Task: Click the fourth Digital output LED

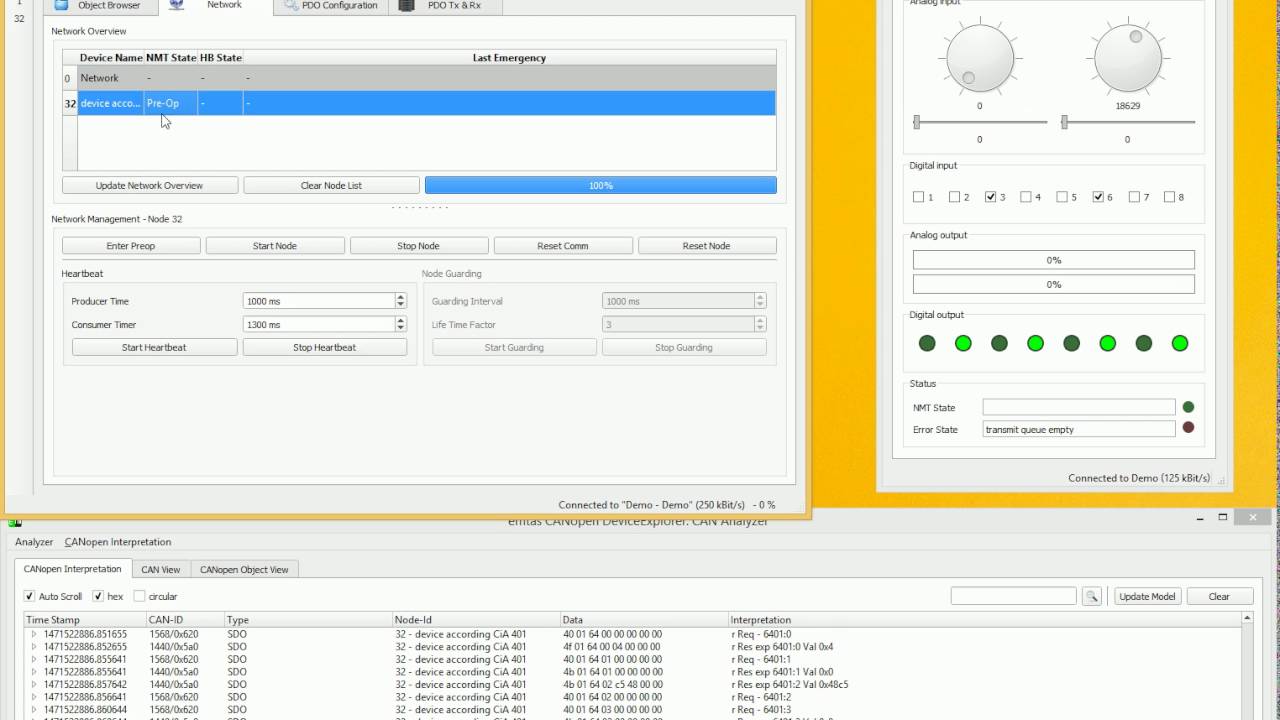Action: tap(1035, 343)
